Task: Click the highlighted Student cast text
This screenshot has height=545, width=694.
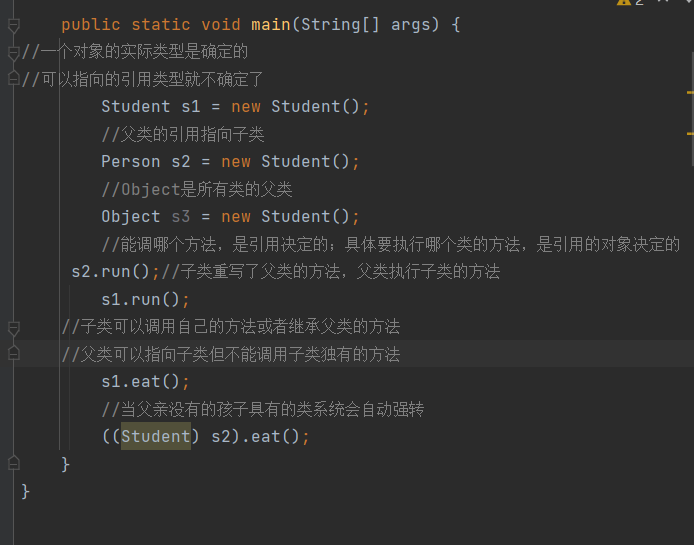Action: point(156,437)
